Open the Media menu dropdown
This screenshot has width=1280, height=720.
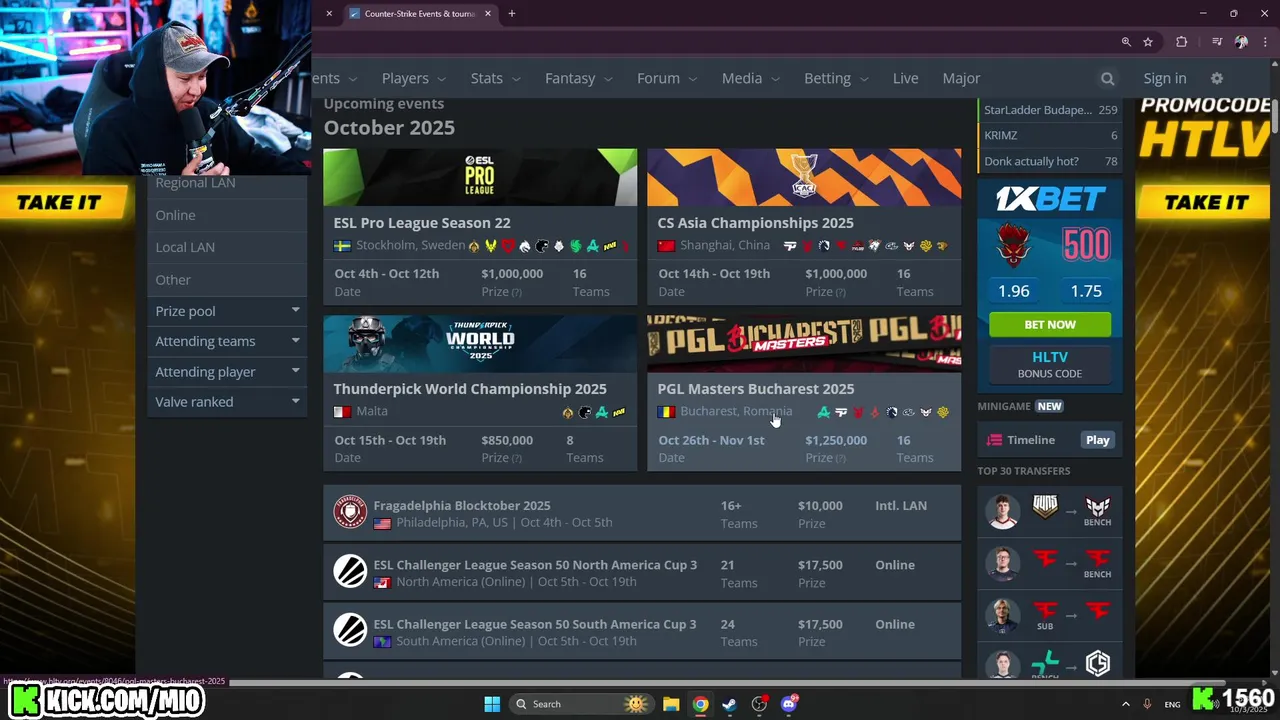[x=751, y=78]
